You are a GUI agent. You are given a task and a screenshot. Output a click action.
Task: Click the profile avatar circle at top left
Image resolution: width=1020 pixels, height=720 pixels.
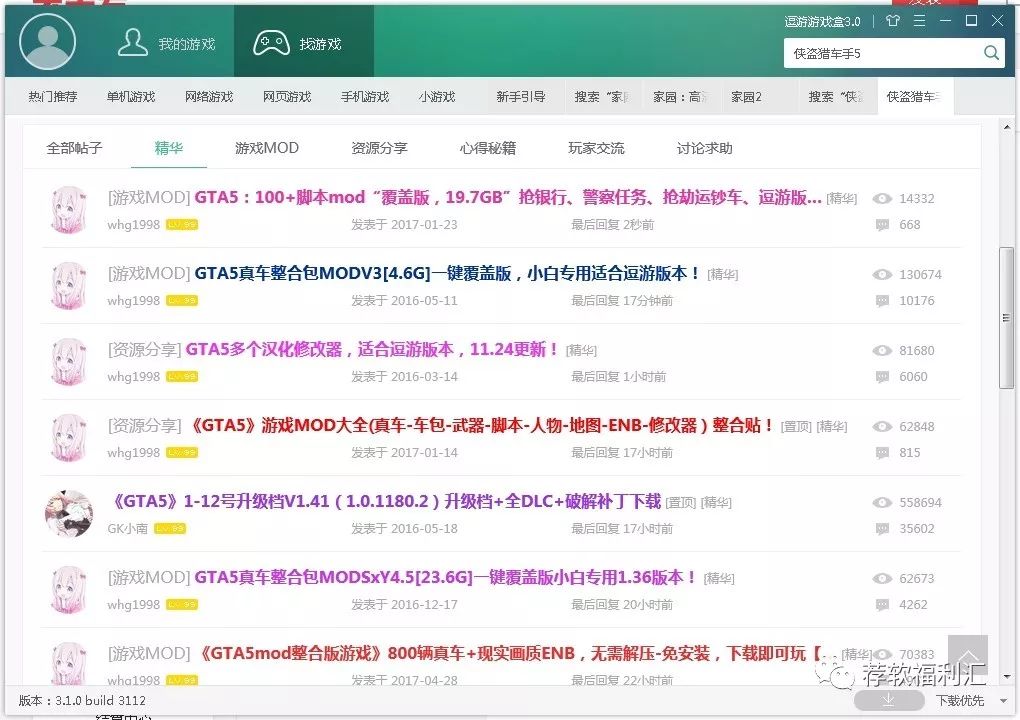tap(47, 41)
